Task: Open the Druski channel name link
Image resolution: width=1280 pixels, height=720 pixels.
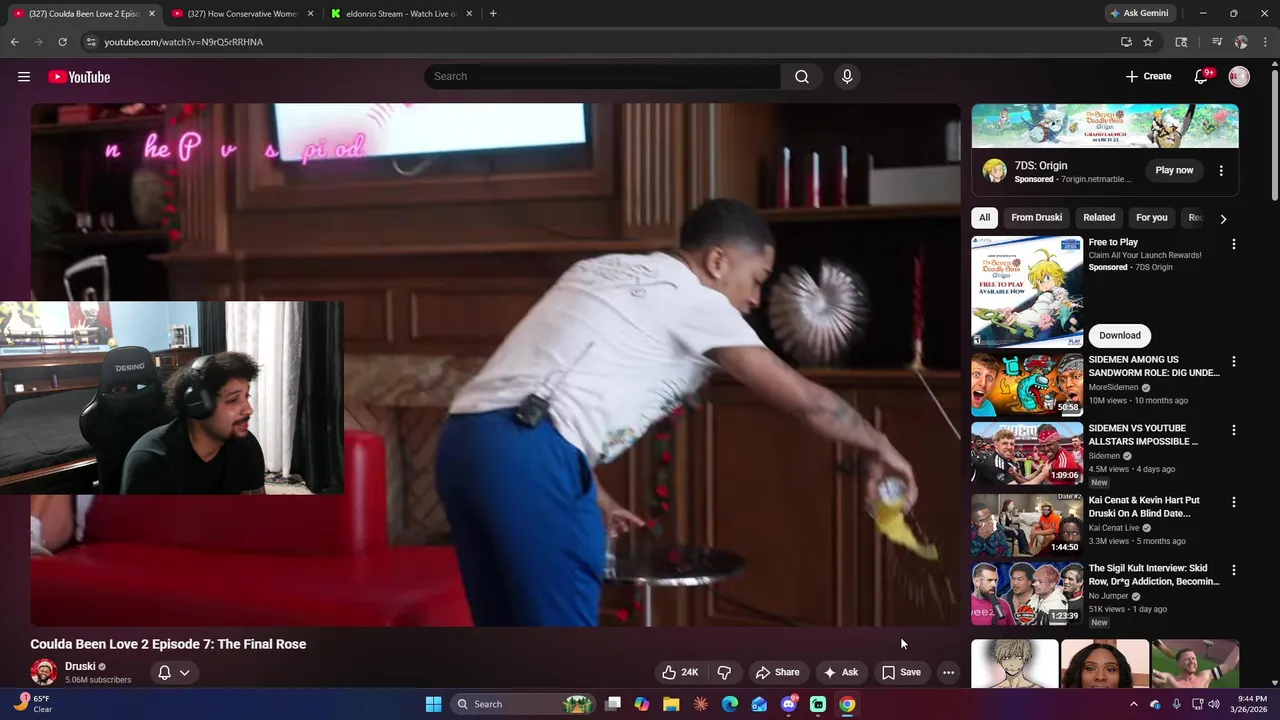Action: 80,666
